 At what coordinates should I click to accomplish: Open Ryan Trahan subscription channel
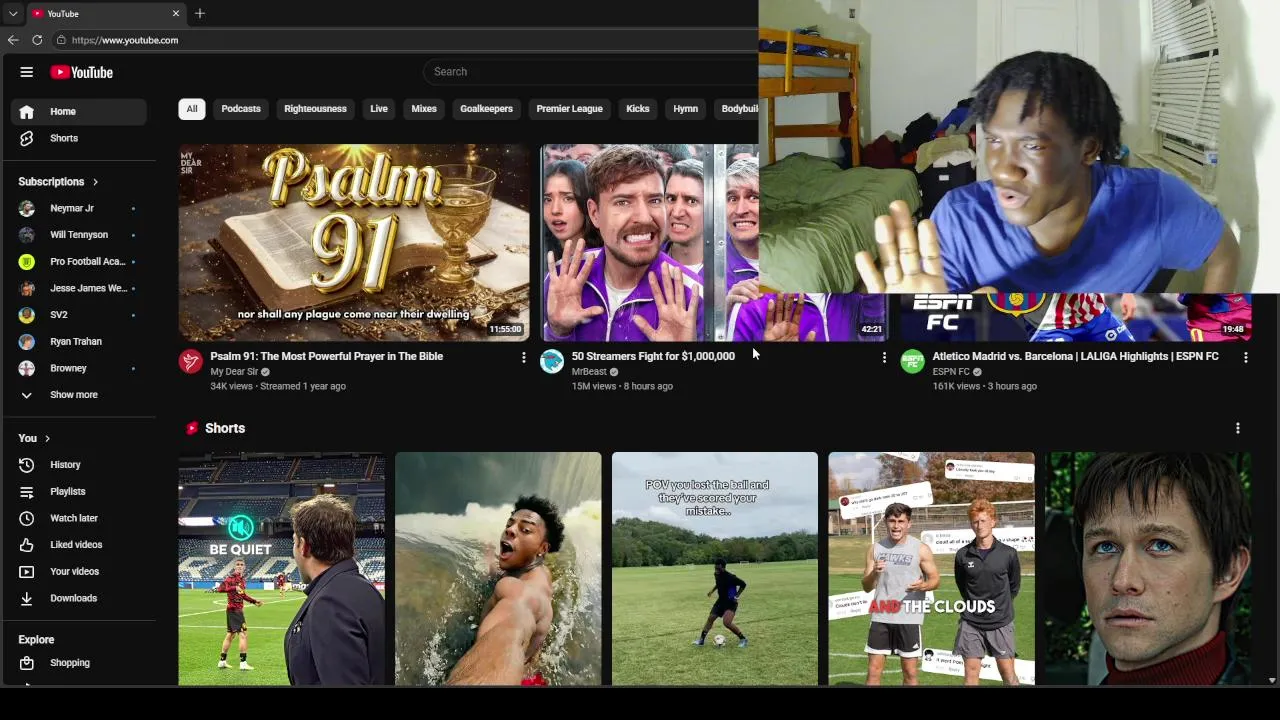(78, 342)
